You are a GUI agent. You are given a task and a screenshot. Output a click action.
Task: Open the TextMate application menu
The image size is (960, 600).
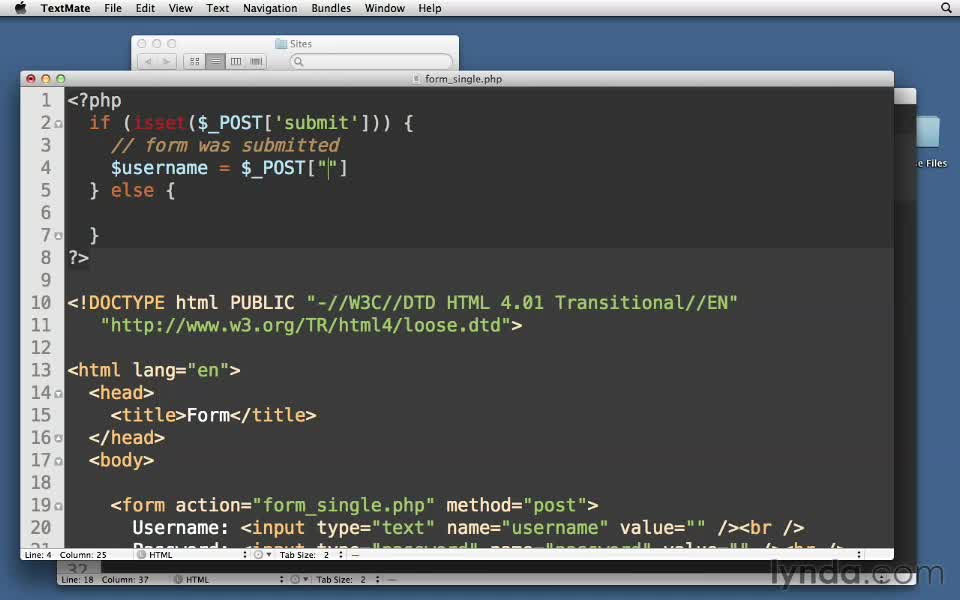66,8
